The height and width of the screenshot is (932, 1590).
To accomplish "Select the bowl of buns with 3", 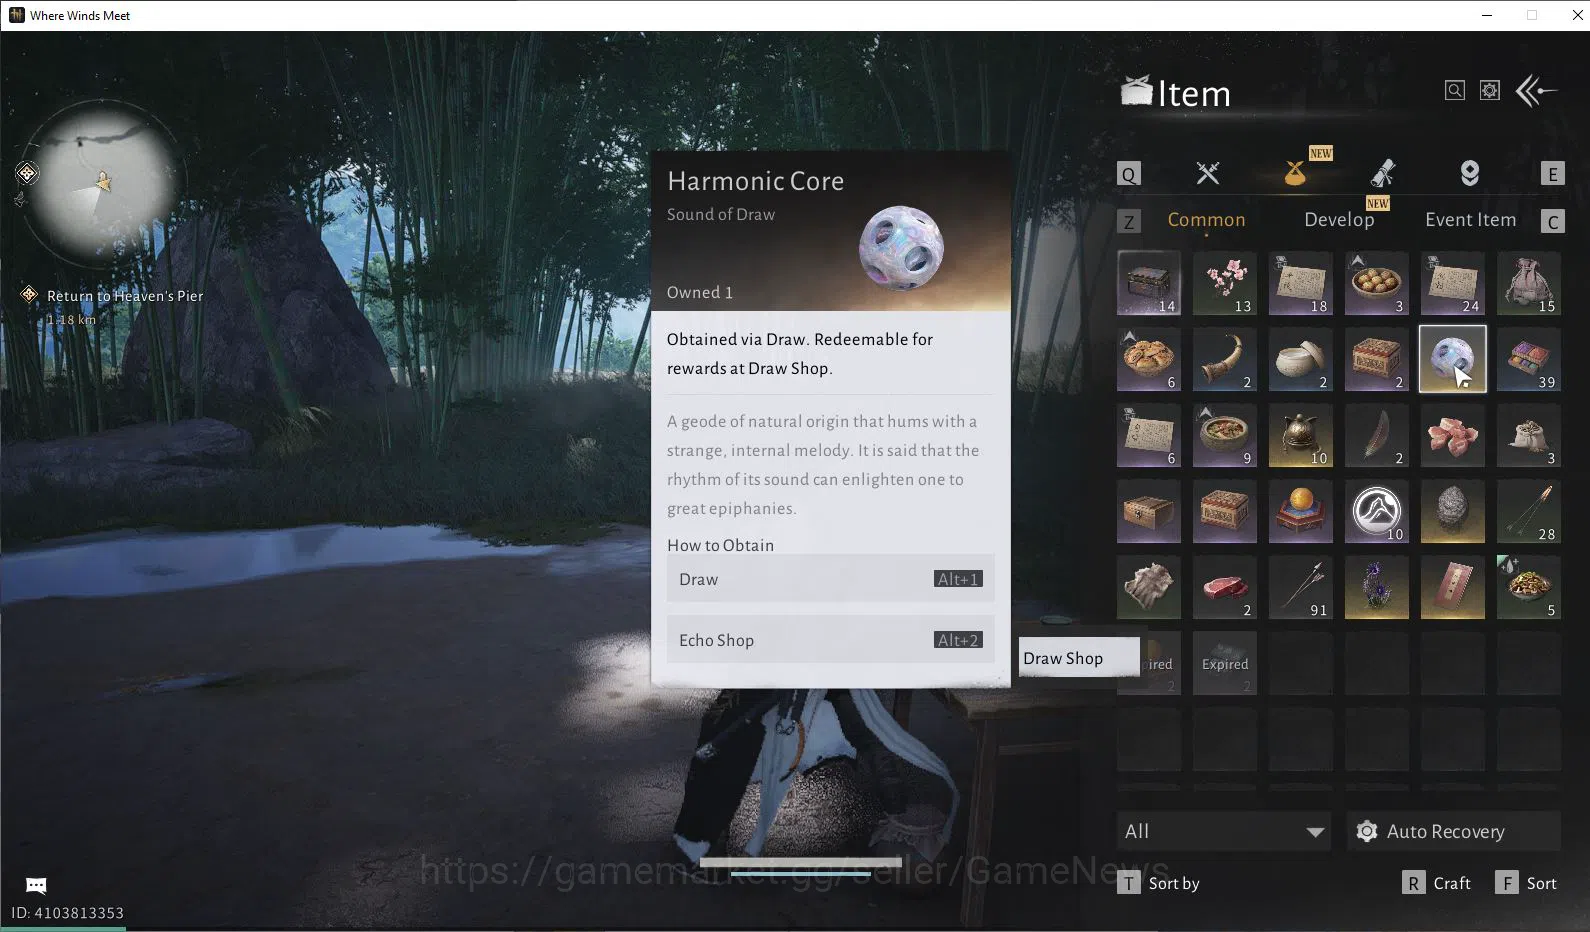I will [x=1377, y=283].
